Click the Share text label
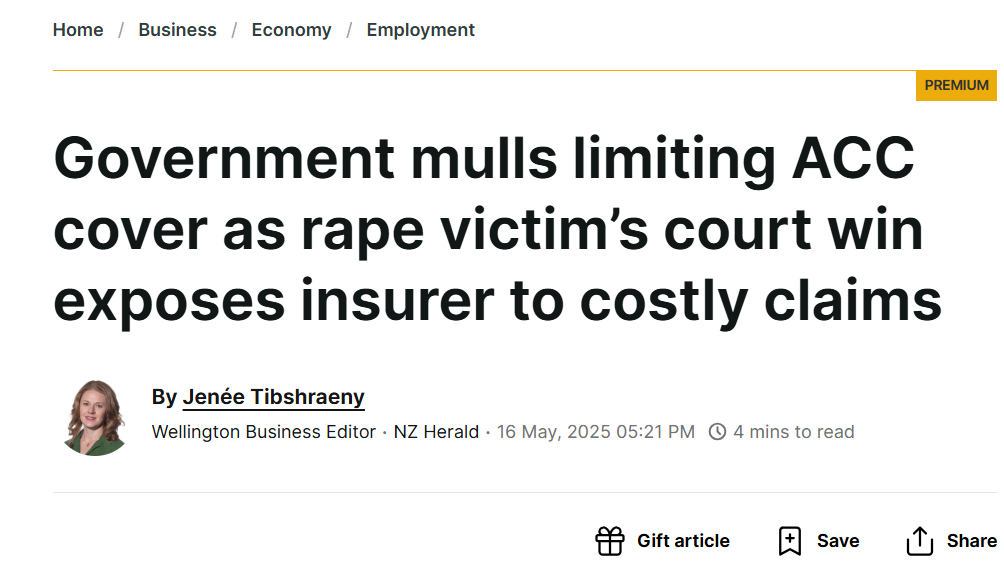The image size is (1004, 565). click(972, 541)
